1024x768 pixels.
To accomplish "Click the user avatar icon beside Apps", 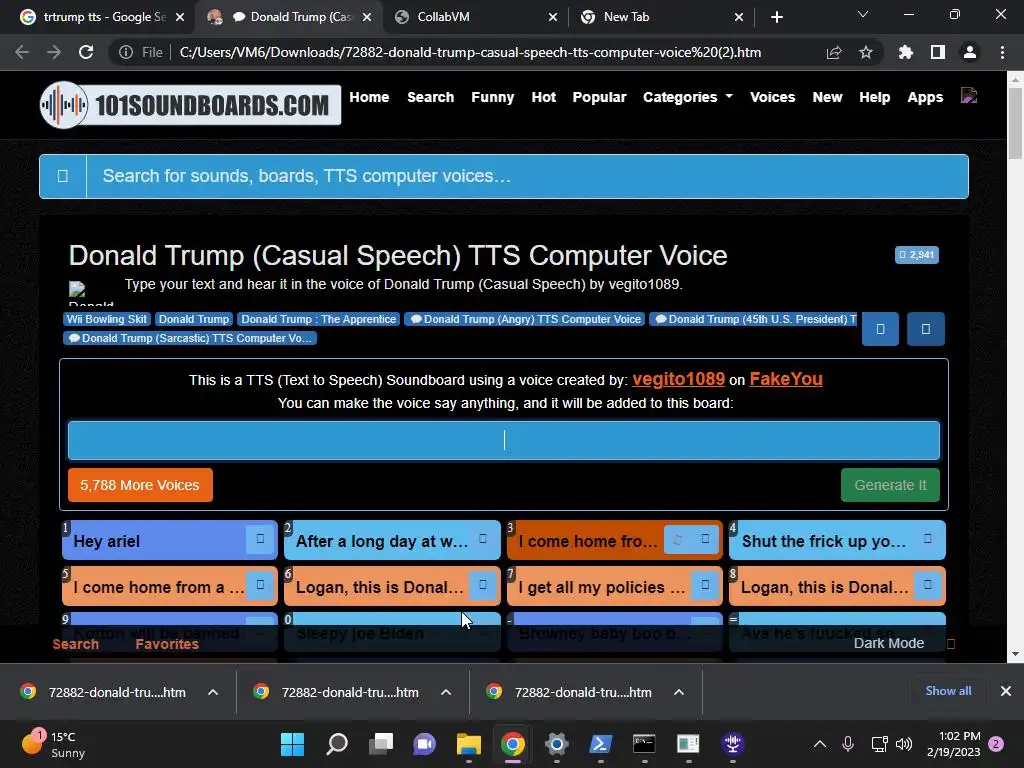I will tap(969, 96).
